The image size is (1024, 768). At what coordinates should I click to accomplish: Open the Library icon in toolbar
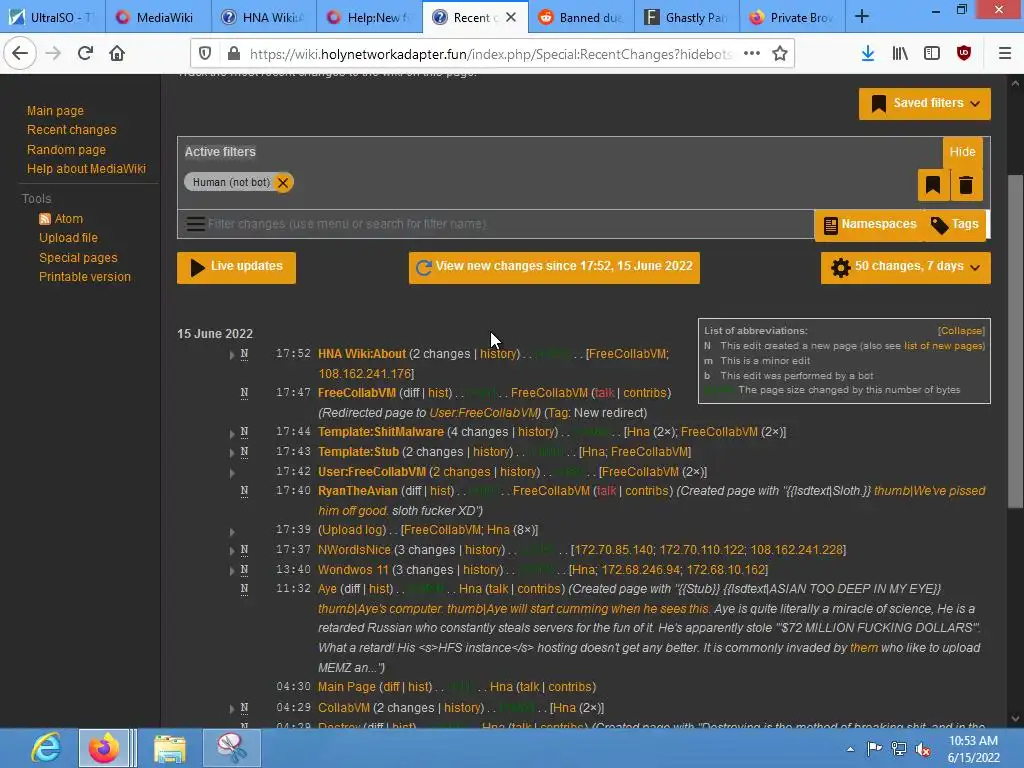(x=900, y=54)
